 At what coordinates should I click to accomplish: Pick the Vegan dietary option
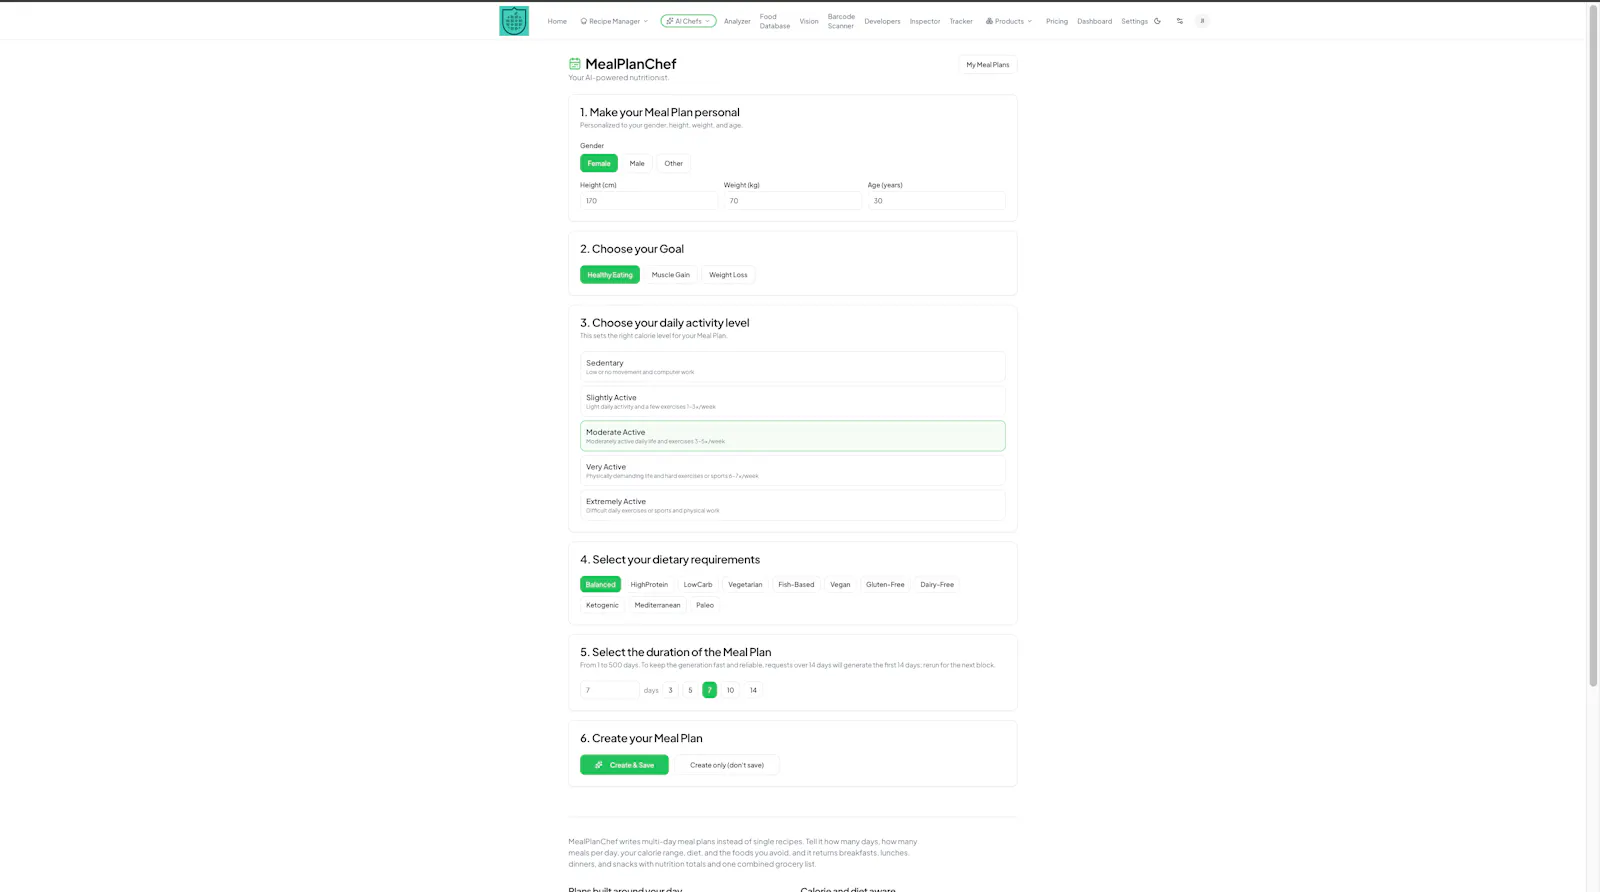click(840, 585)
